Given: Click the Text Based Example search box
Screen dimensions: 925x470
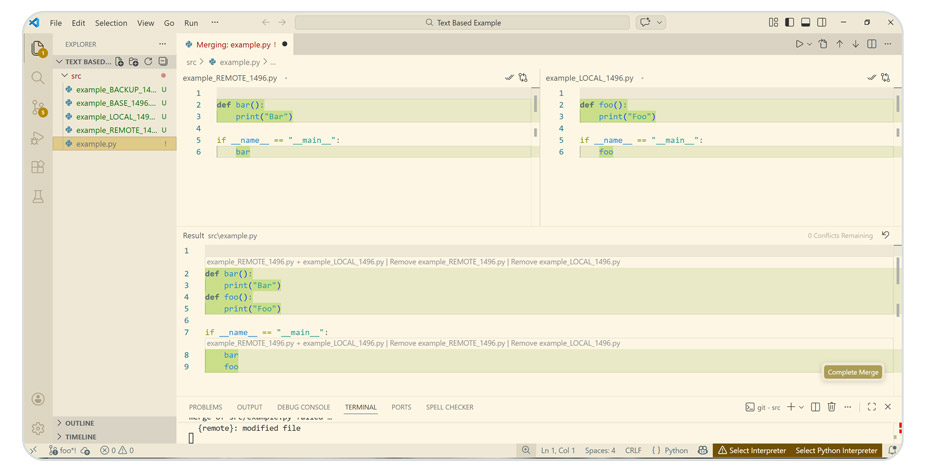Looking at the screenshot, I should pos(462,22).
